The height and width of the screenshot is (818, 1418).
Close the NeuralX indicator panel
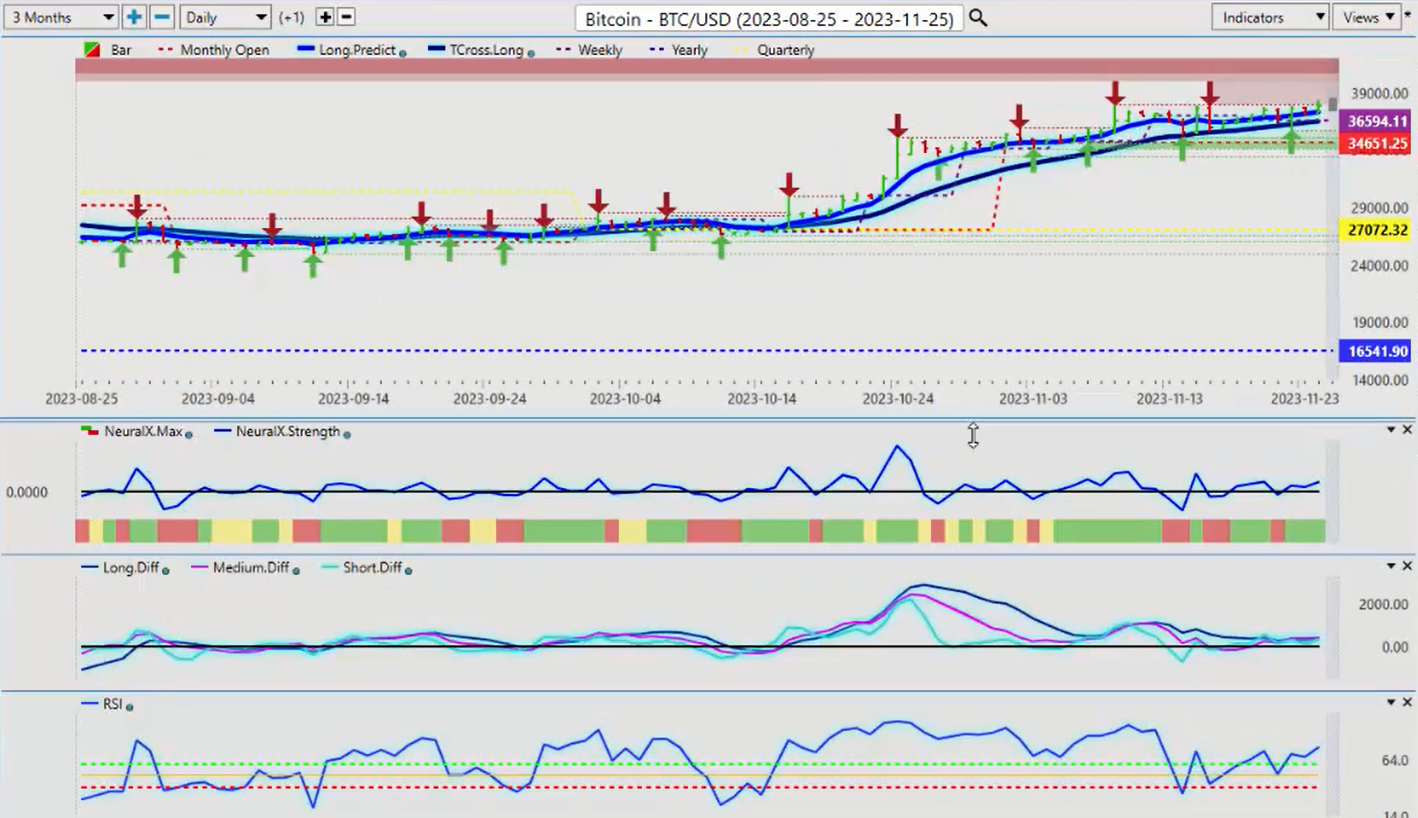pyautogui.click(x=1407, y=429)
